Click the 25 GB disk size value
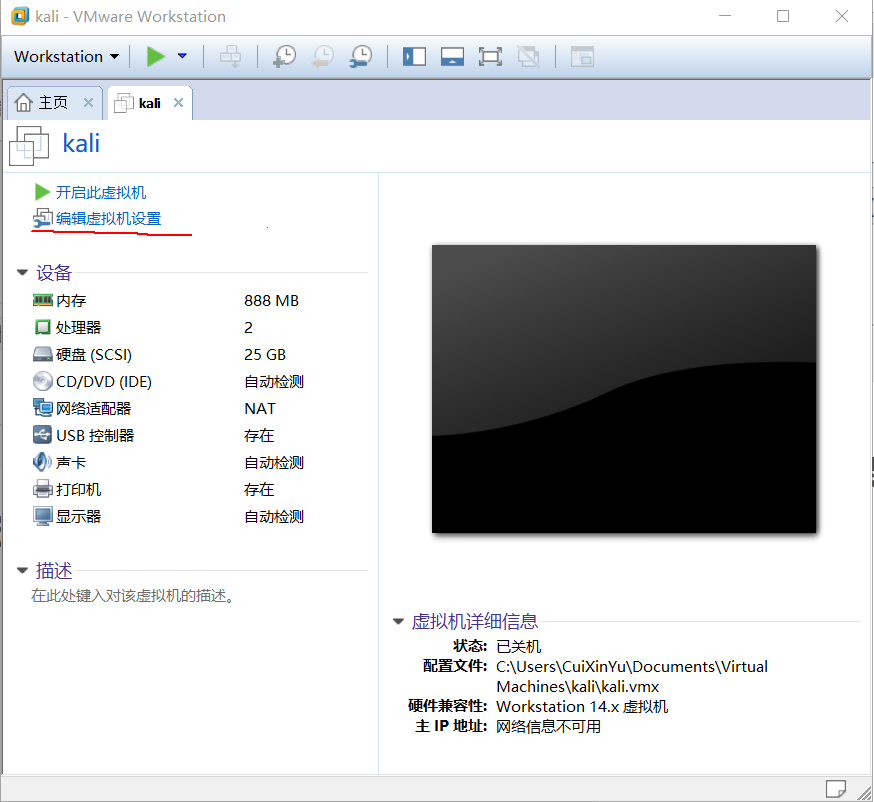 (x=265, y=354)
